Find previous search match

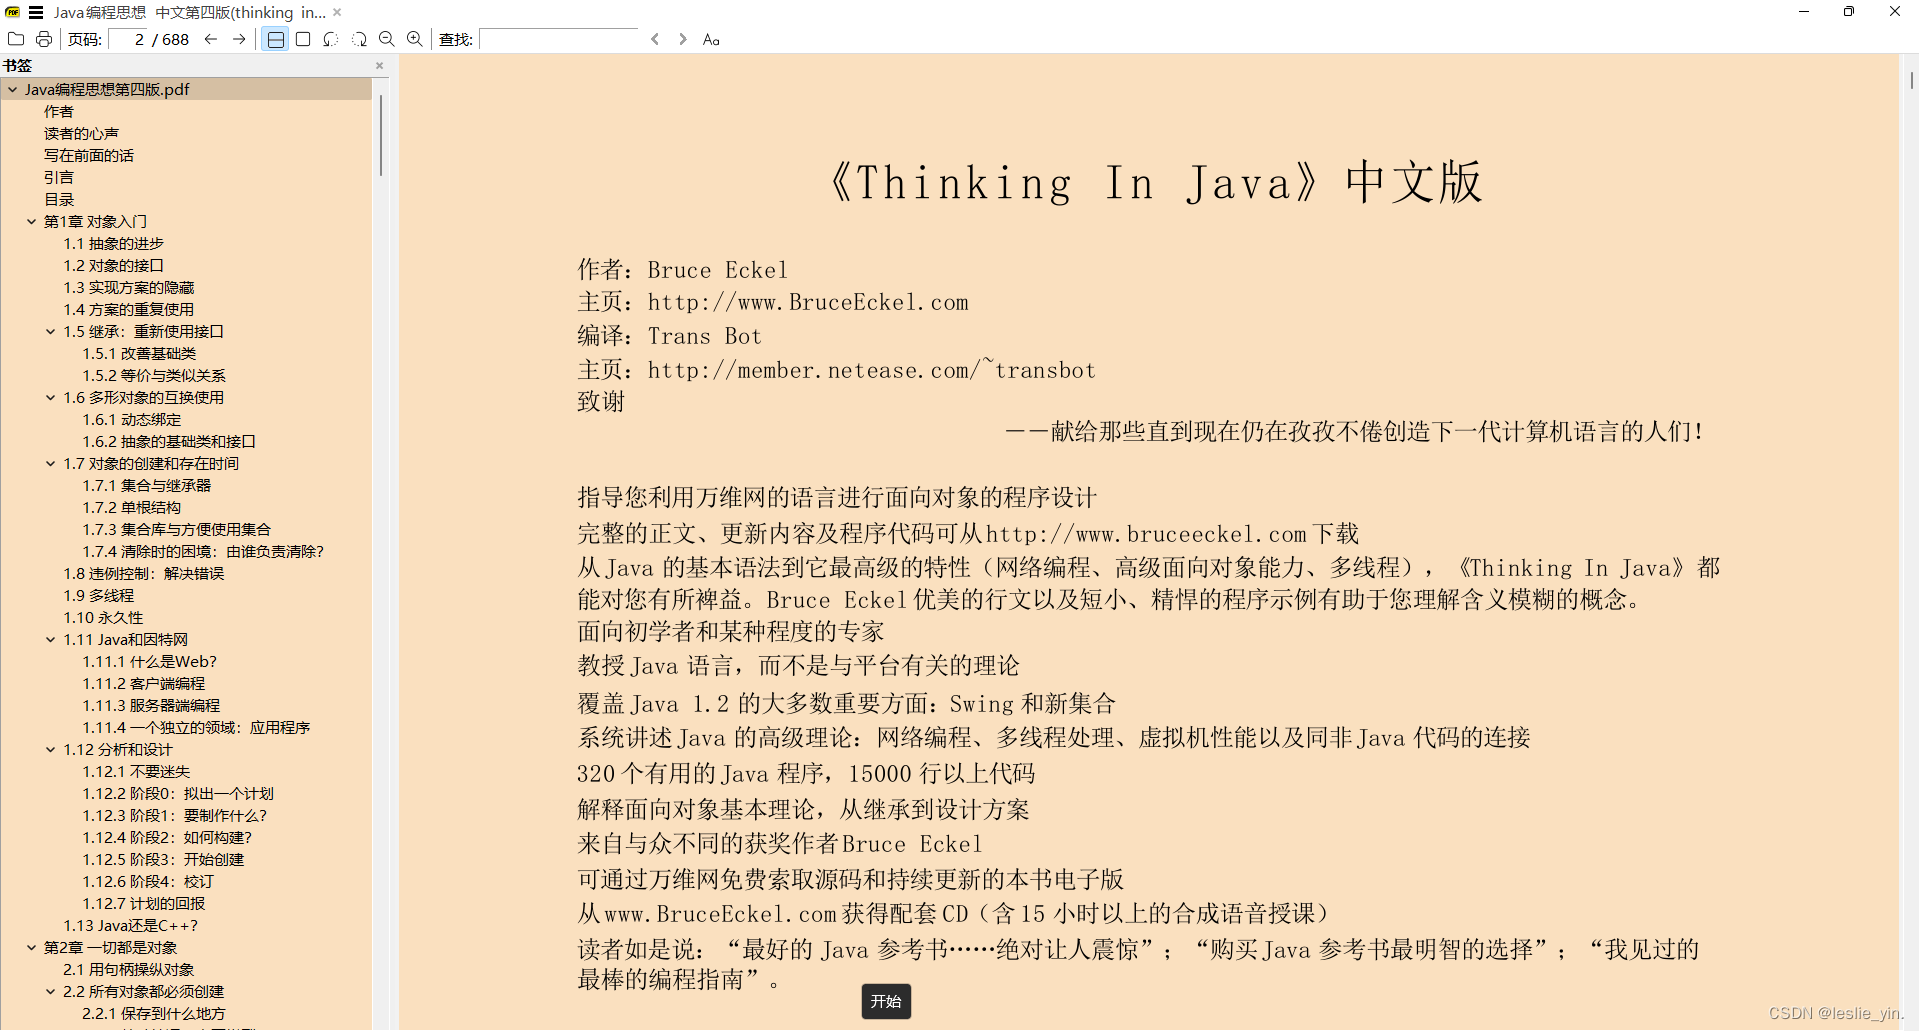655,39
